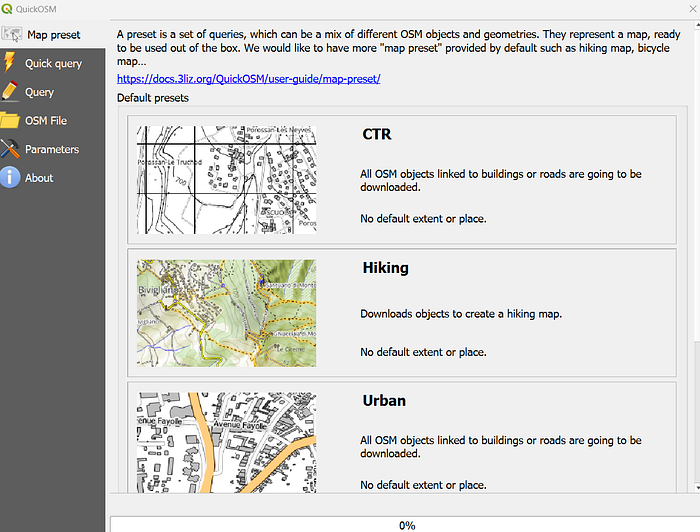Click Urban's description about buildings or roads
The image size is (700, 532).
(501, 447)
